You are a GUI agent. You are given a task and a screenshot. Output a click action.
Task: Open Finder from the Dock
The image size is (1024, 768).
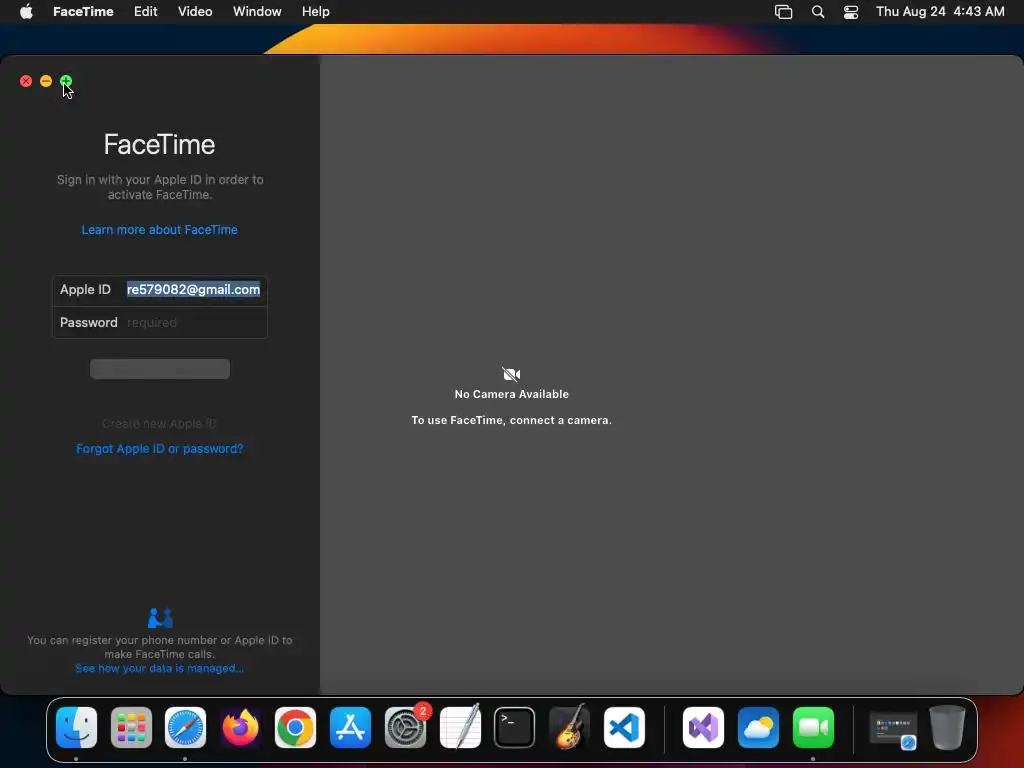click(x=76, y=727)
